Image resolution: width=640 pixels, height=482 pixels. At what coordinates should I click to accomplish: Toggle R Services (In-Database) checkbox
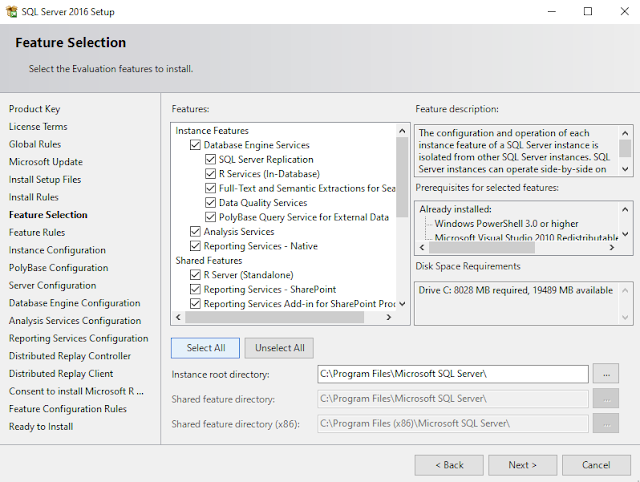click(x=210, y=174)
